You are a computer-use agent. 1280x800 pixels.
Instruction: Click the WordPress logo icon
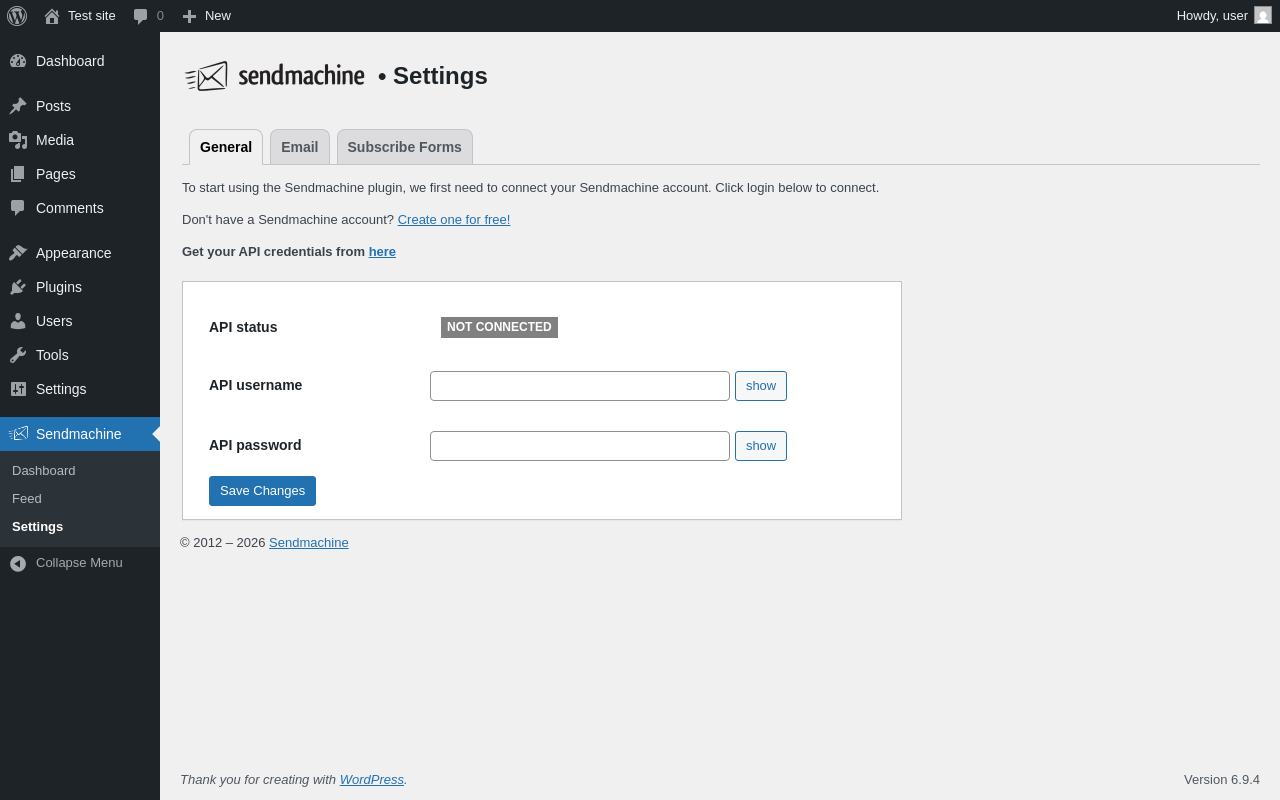17,16
